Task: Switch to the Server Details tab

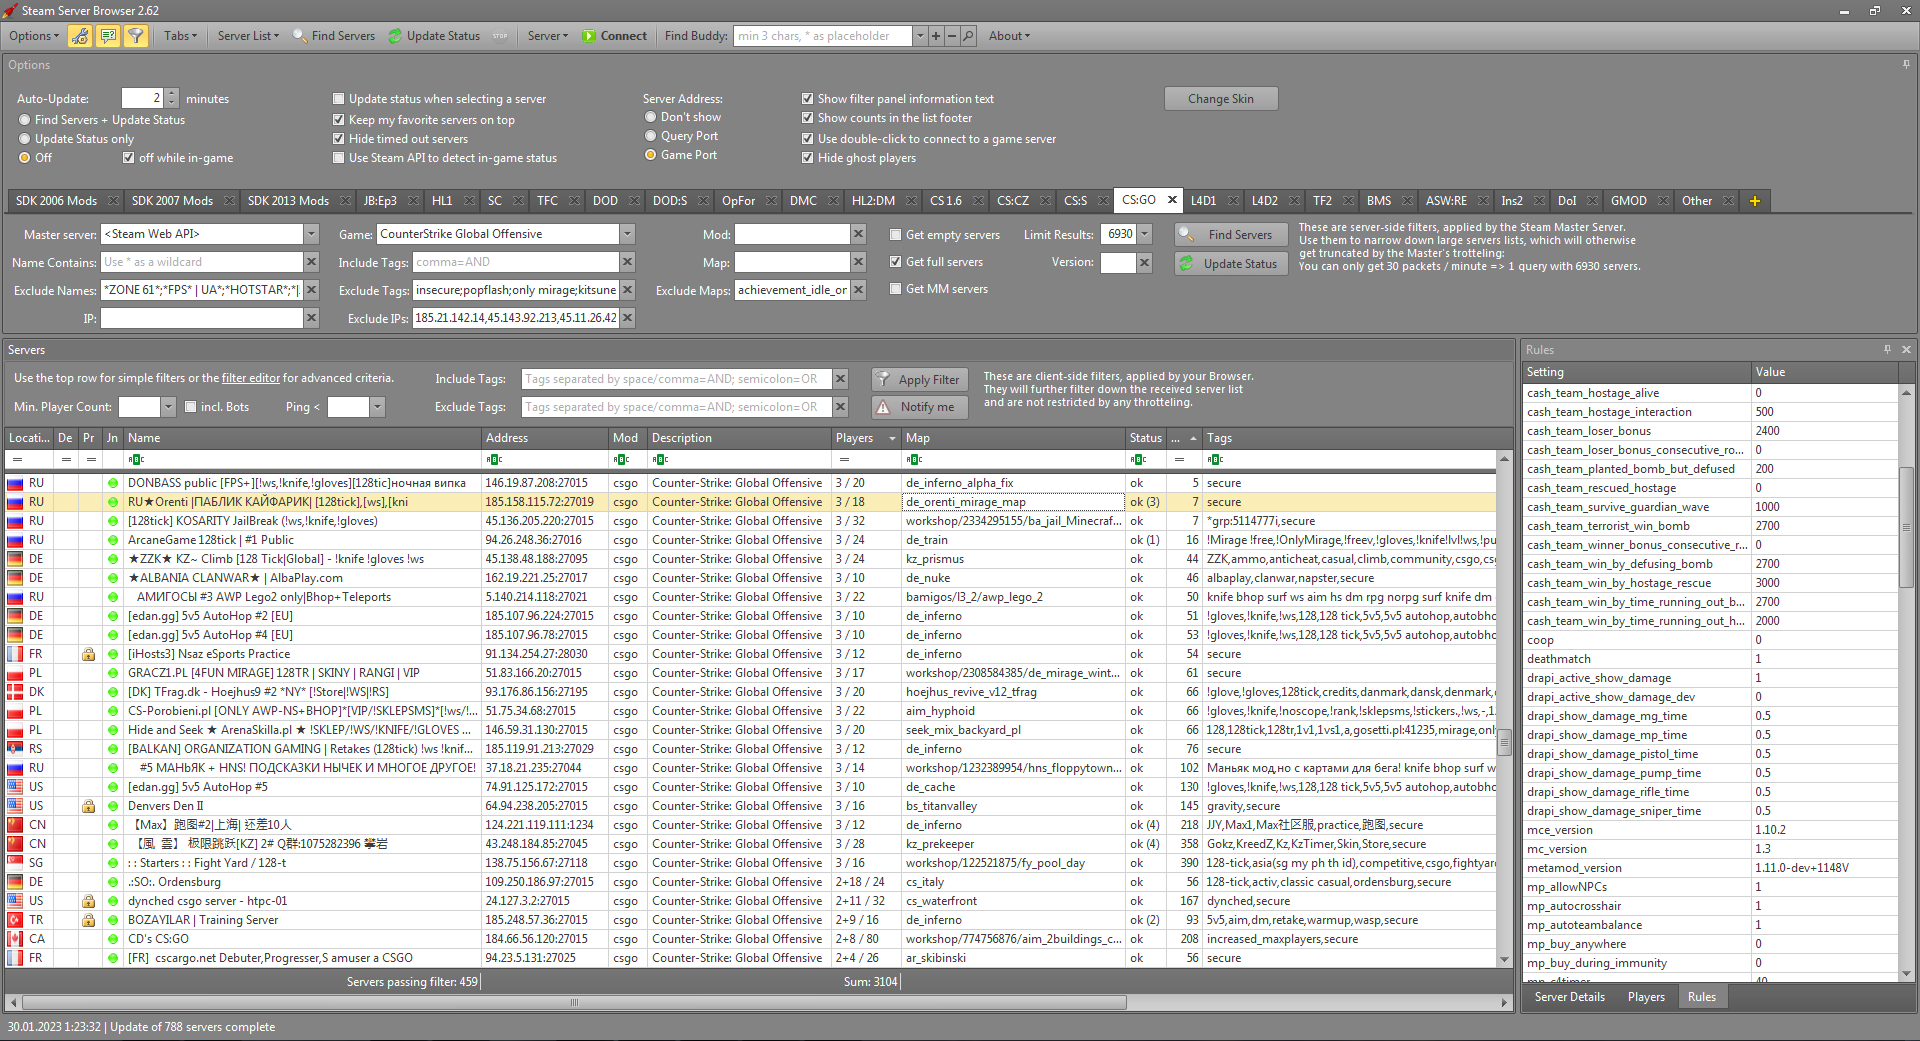Action: 1570,997
